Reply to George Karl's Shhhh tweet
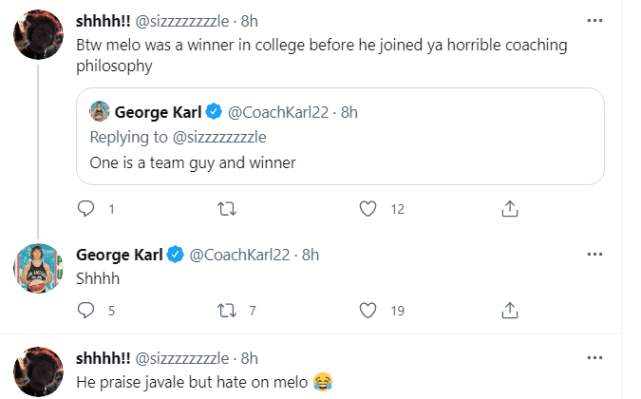The height and width of the screenshot is (399, 641). click(x=86, y=310)
